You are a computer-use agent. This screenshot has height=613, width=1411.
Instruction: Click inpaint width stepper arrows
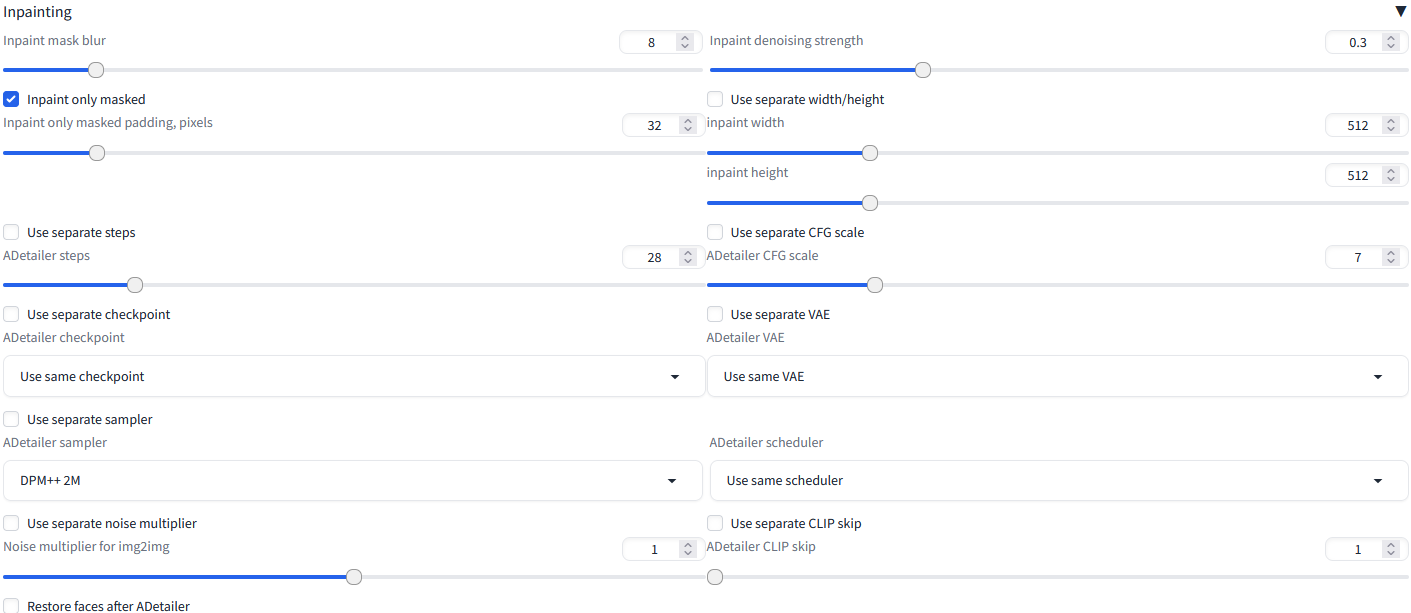1390,125
